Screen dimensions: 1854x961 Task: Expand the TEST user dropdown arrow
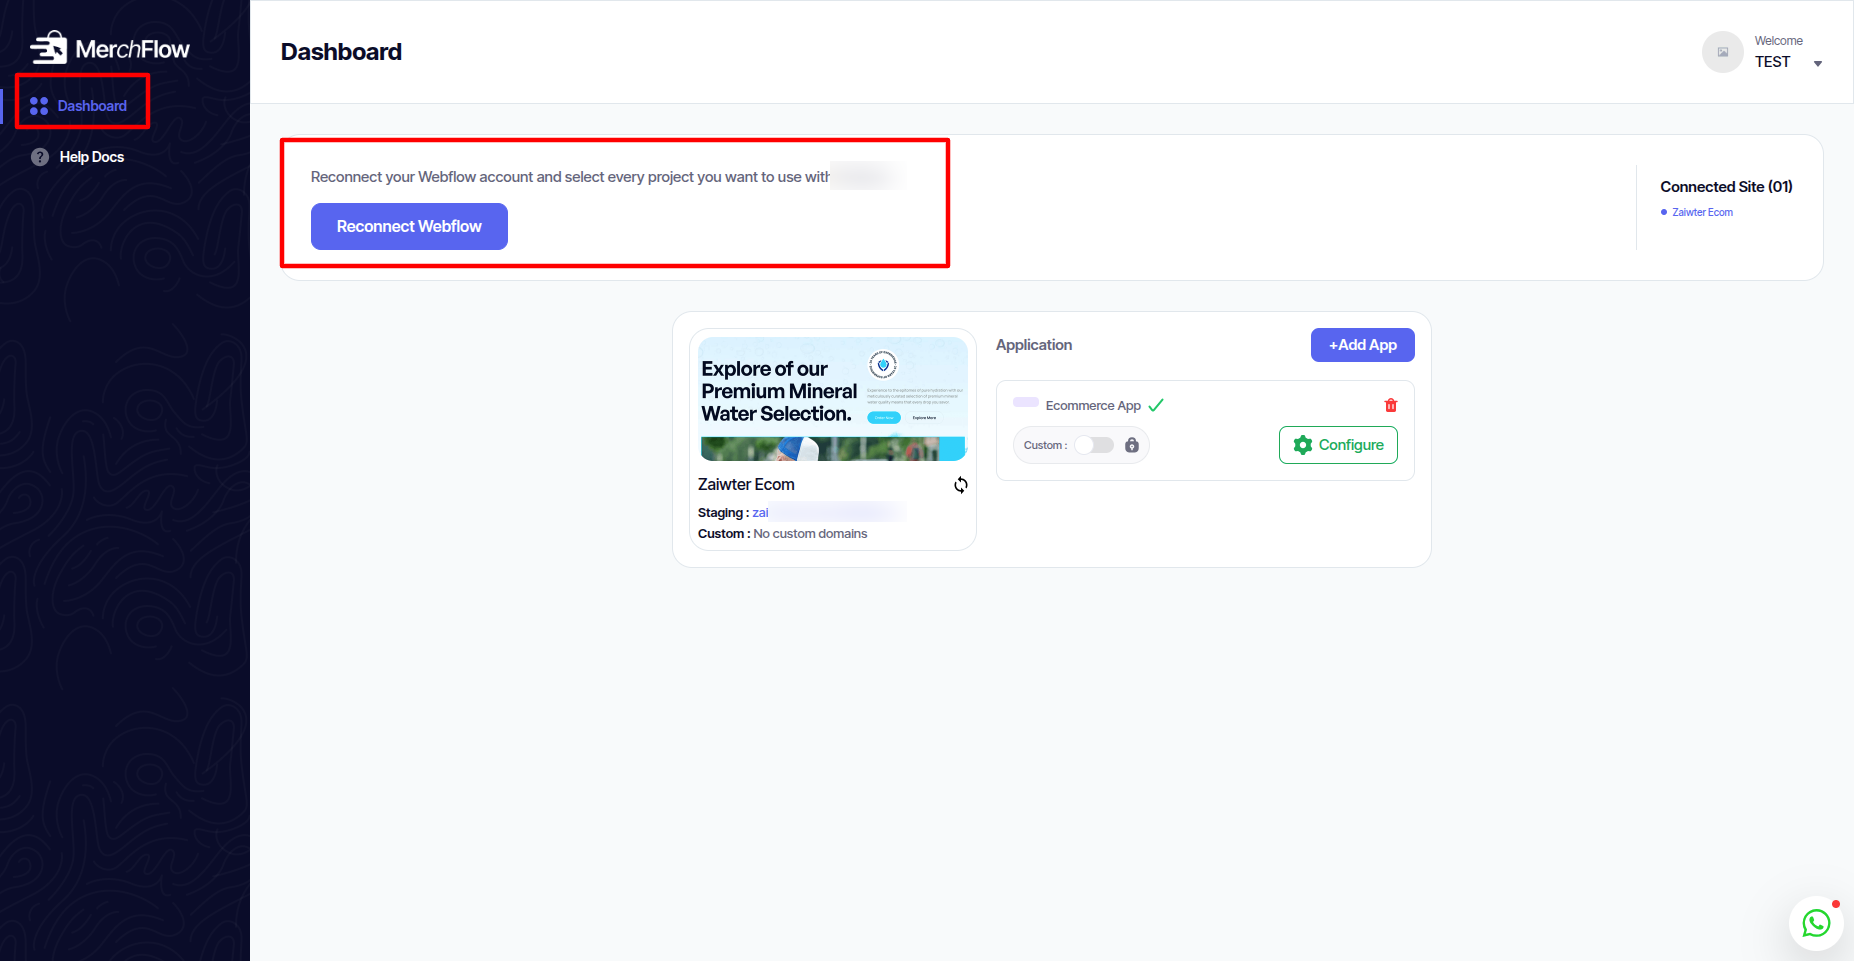point(1818,64)
